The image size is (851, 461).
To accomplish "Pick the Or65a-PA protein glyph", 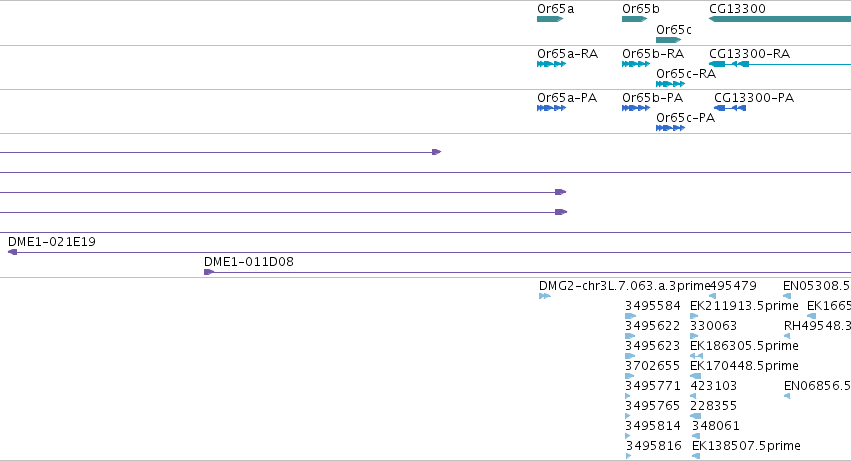I will pyautogui.click(x=551, y=108).
